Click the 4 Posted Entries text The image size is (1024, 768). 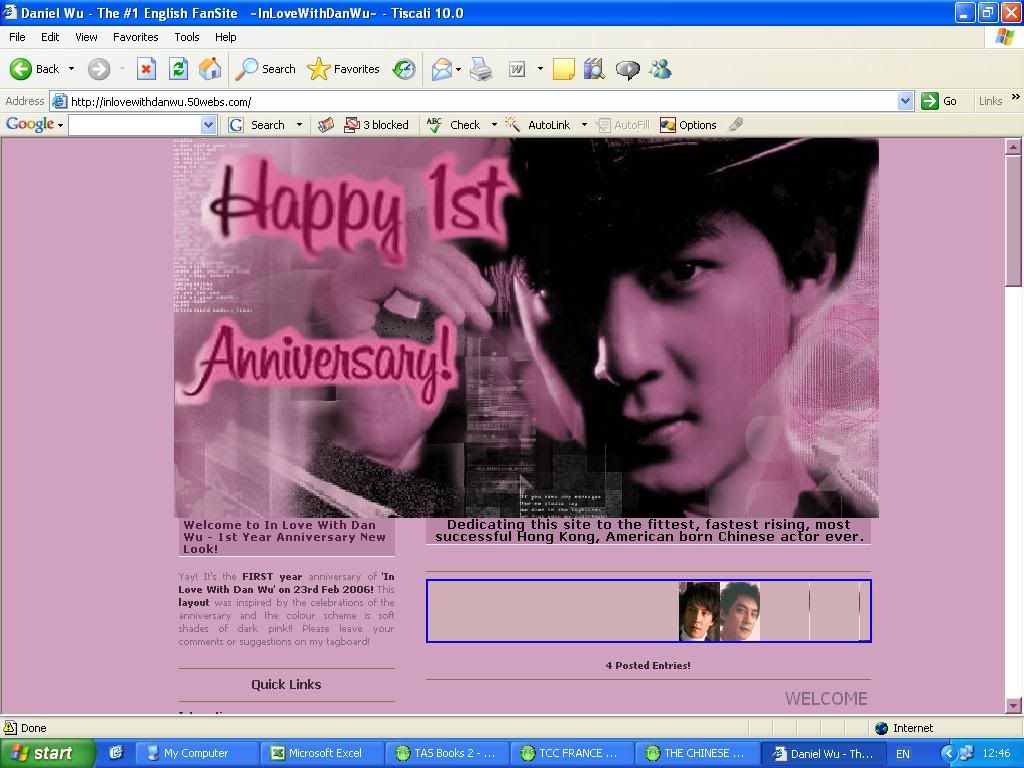point(648,665)
